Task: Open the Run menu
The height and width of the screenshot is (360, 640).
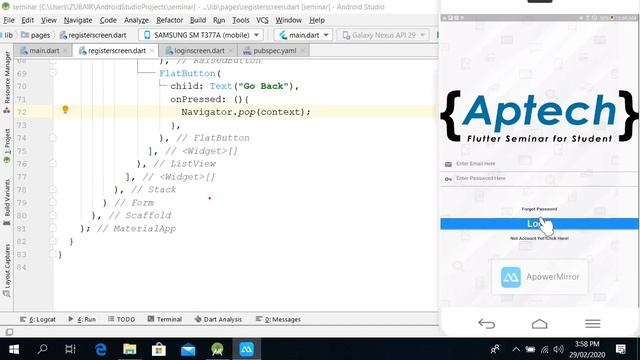Action: point(219,20)
